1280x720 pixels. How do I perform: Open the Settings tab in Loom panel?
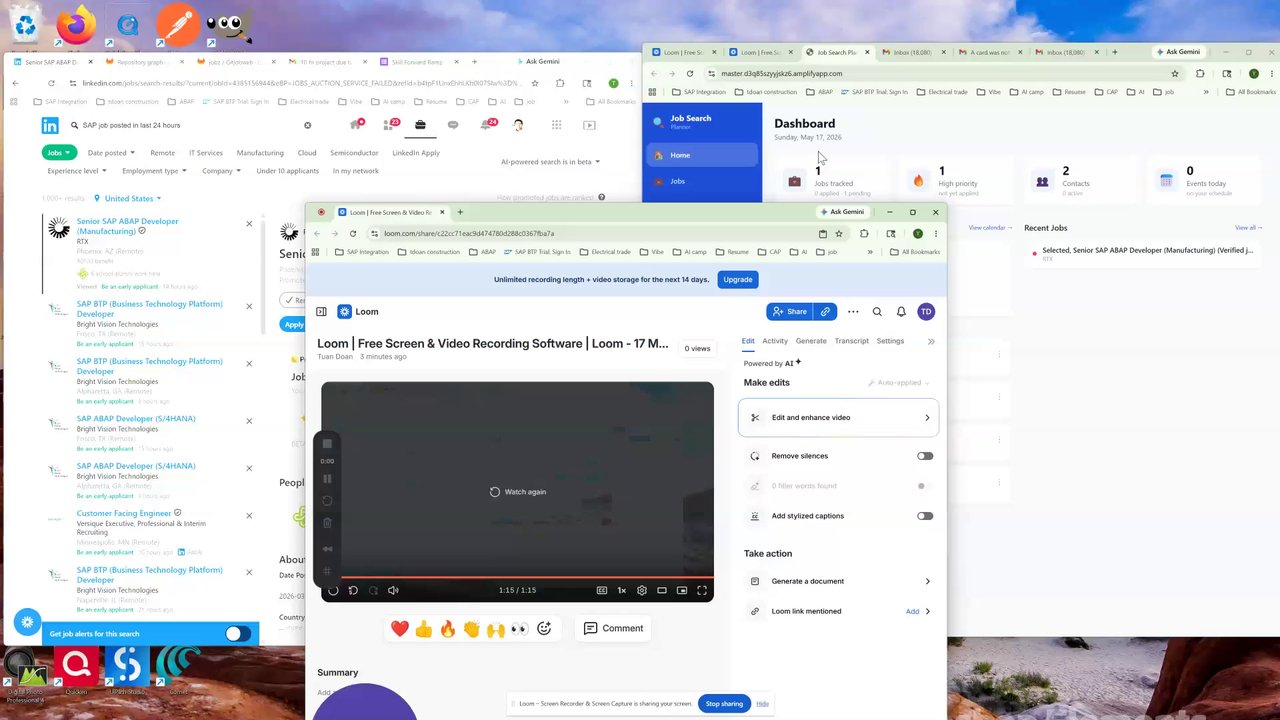890,341
